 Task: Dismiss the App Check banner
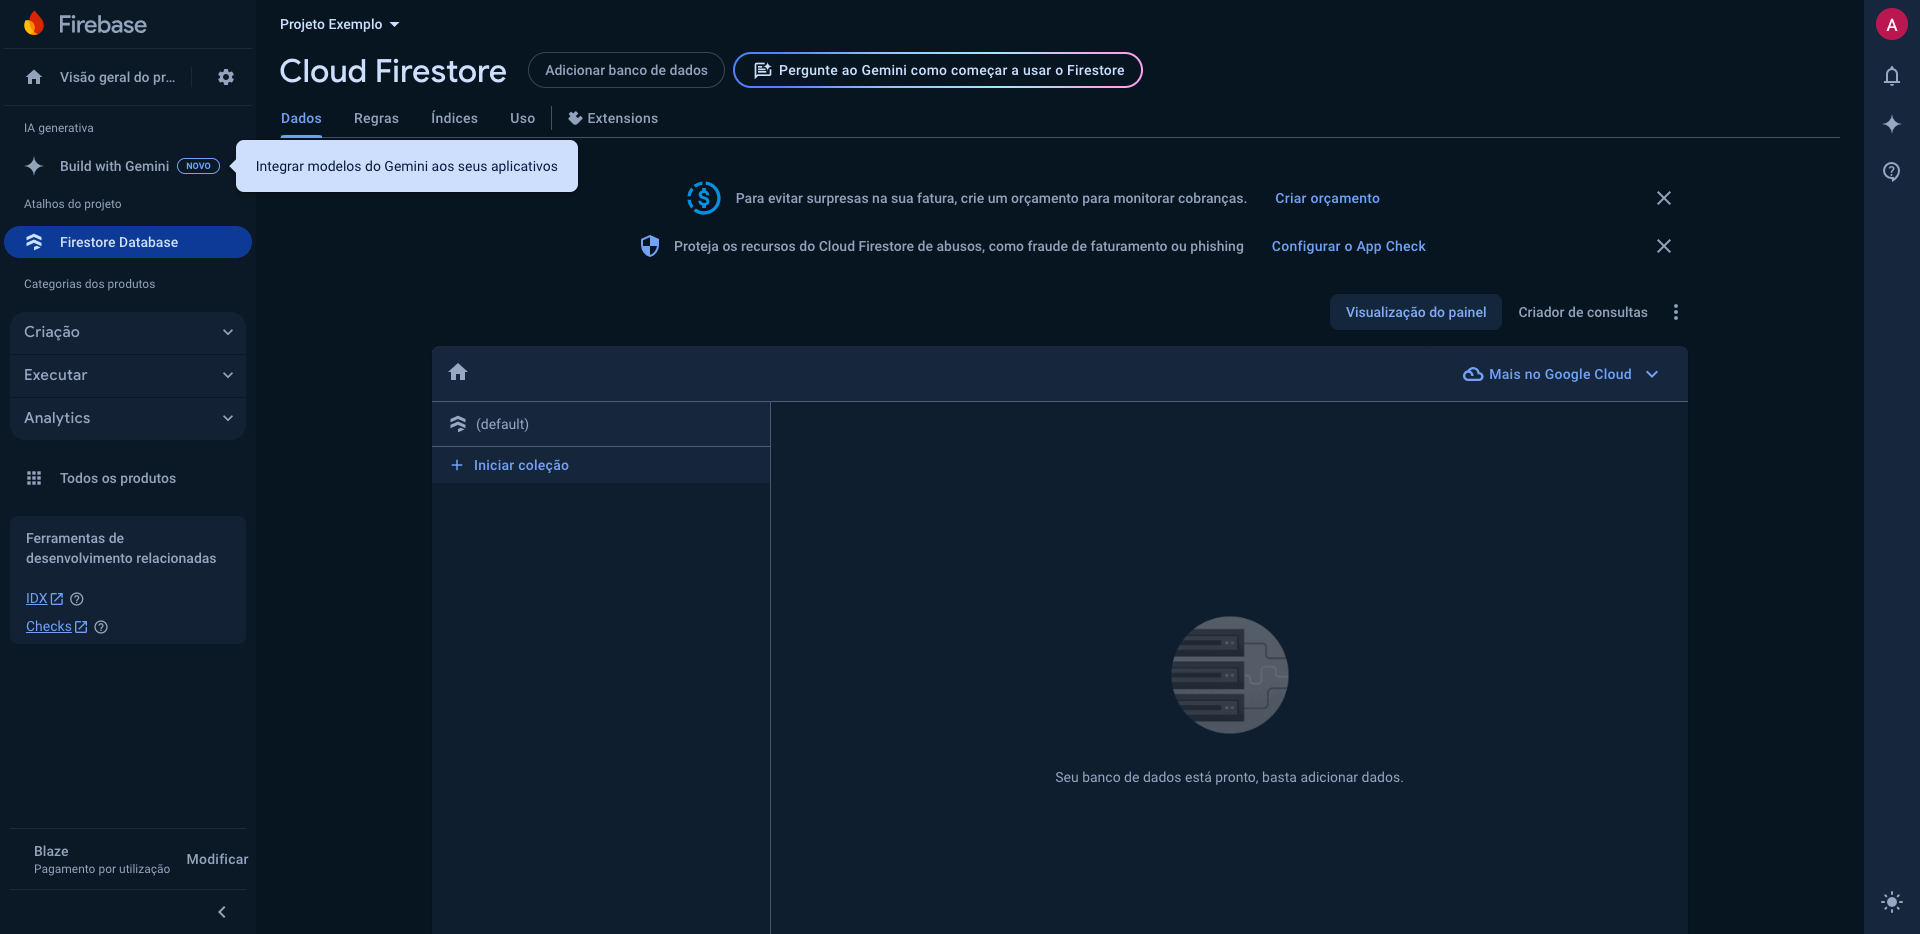(1664, 246)
